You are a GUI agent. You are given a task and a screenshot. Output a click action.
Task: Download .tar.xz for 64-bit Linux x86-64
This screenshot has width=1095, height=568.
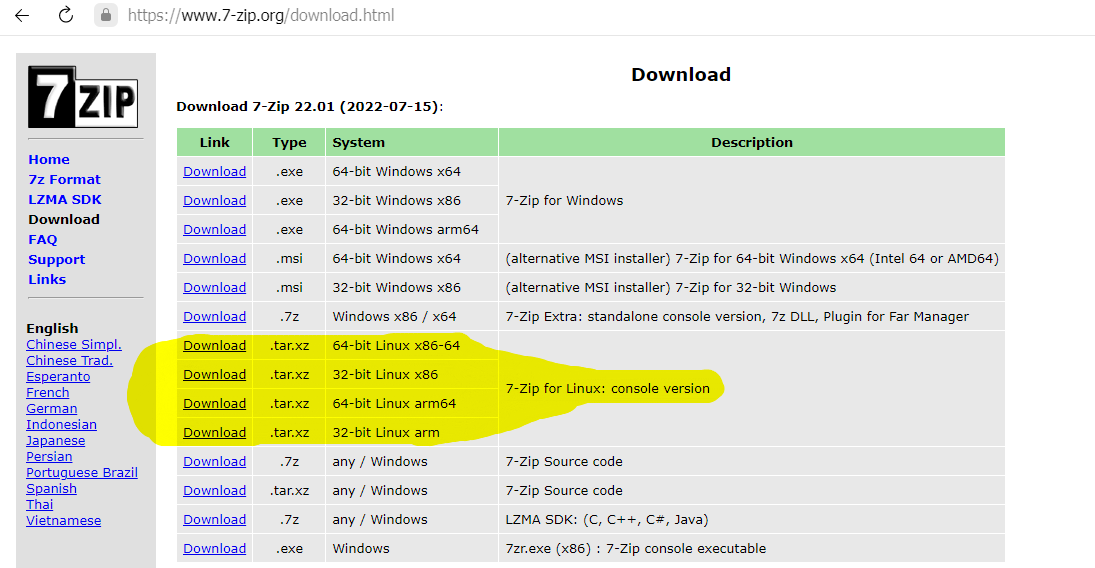tap(214, 345)
